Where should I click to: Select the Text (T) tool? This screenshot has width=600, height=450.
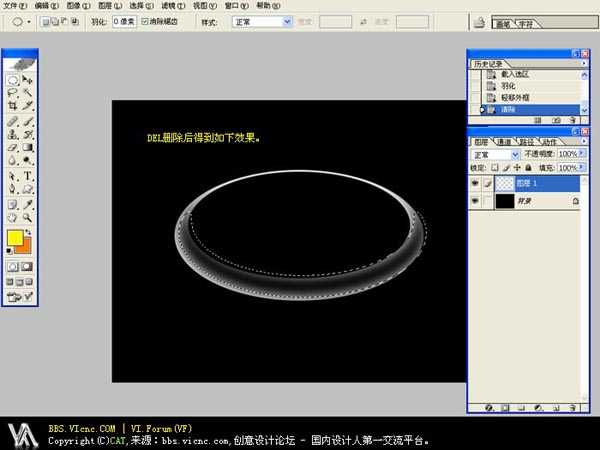[x=28, y=175]
